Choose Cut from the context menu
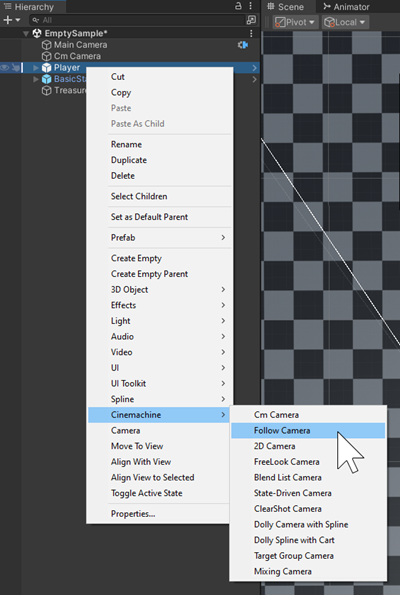The width and height of the screenshot is (400, 595). click(x=160, y=77)
